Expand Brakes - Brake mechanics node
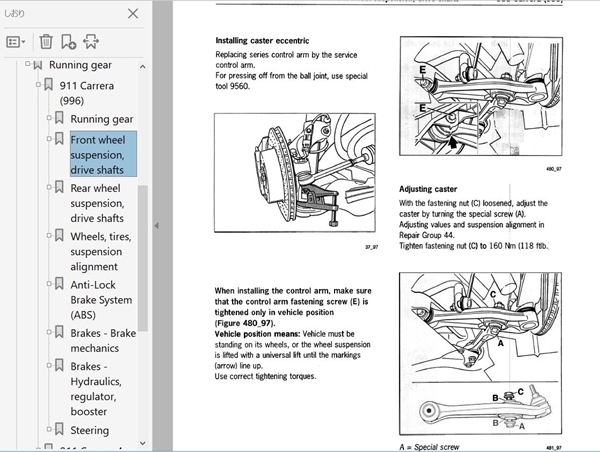The width and height of the screenshot is (600, 452). 49,332
